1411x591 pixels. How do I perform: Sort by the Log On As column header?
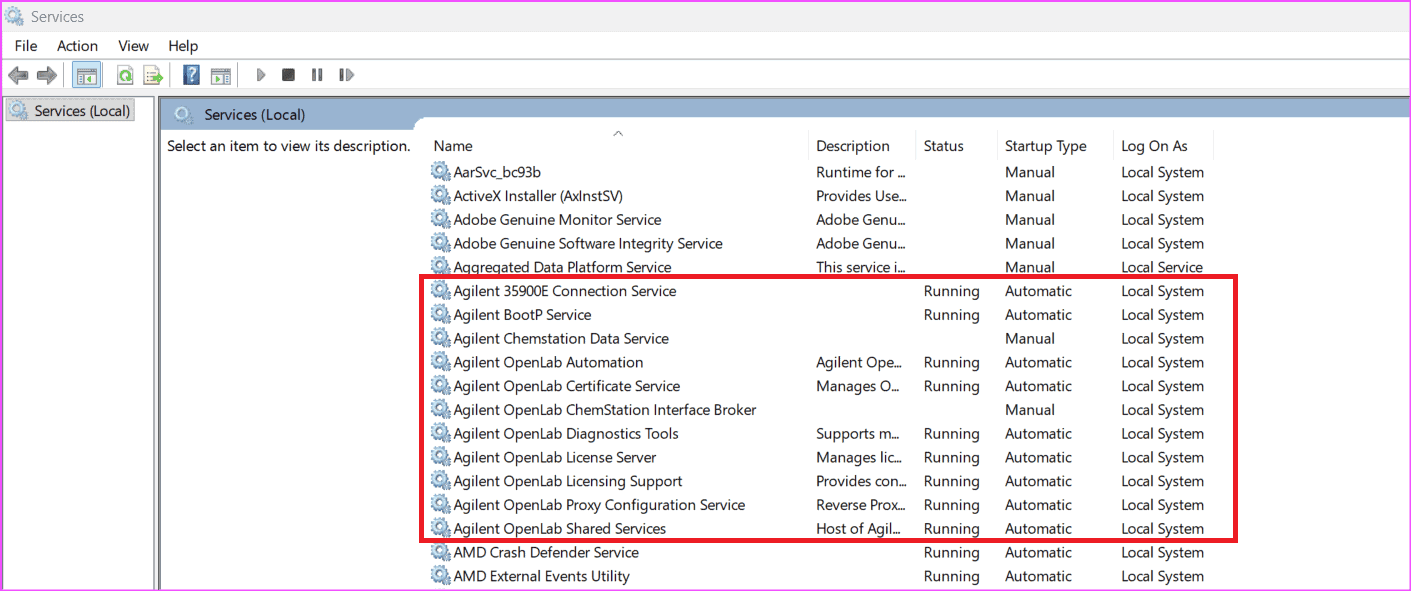click(x=1154, y=146)
